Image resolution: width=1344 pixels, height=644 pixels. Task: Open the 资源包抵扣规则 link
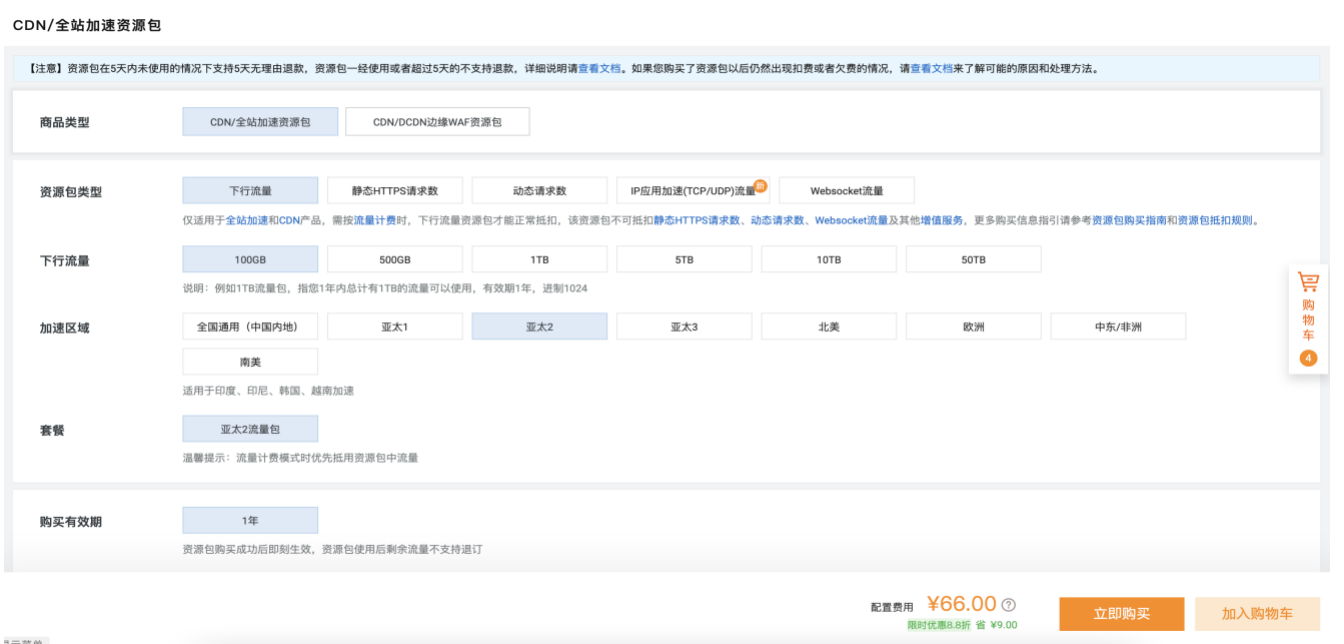(x=1214, y=221)
